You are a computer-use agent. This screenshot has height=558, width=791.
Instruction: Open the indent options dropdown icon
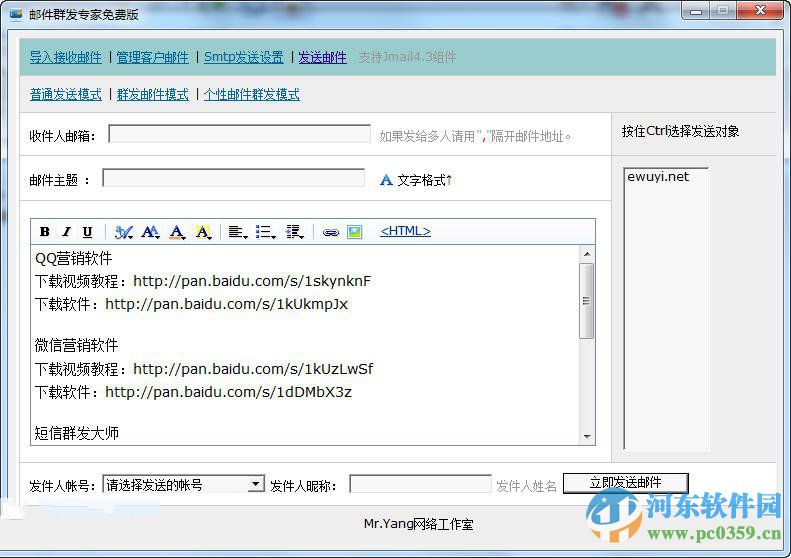coord(294,232)
